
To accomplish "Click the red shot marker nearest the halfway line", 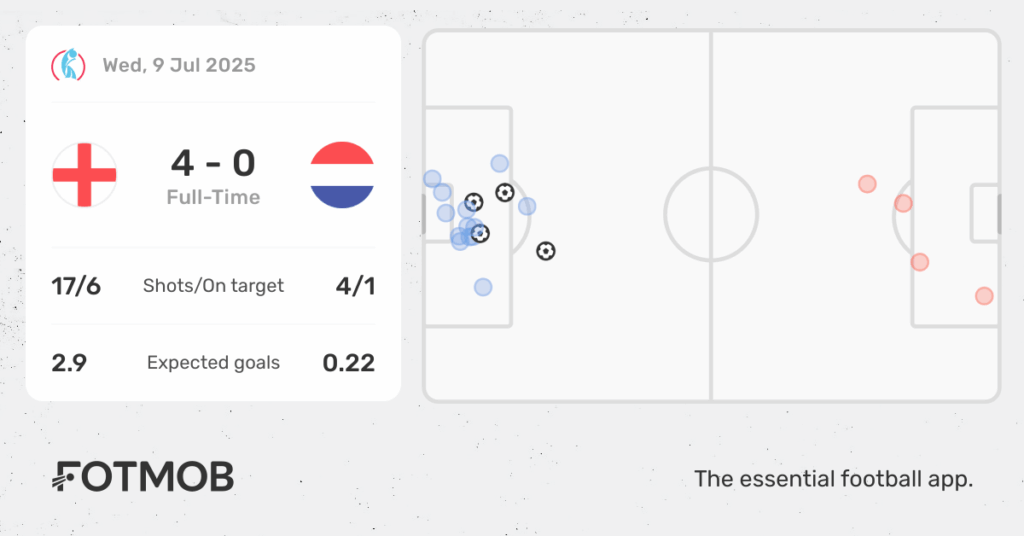I will [867, 184].
